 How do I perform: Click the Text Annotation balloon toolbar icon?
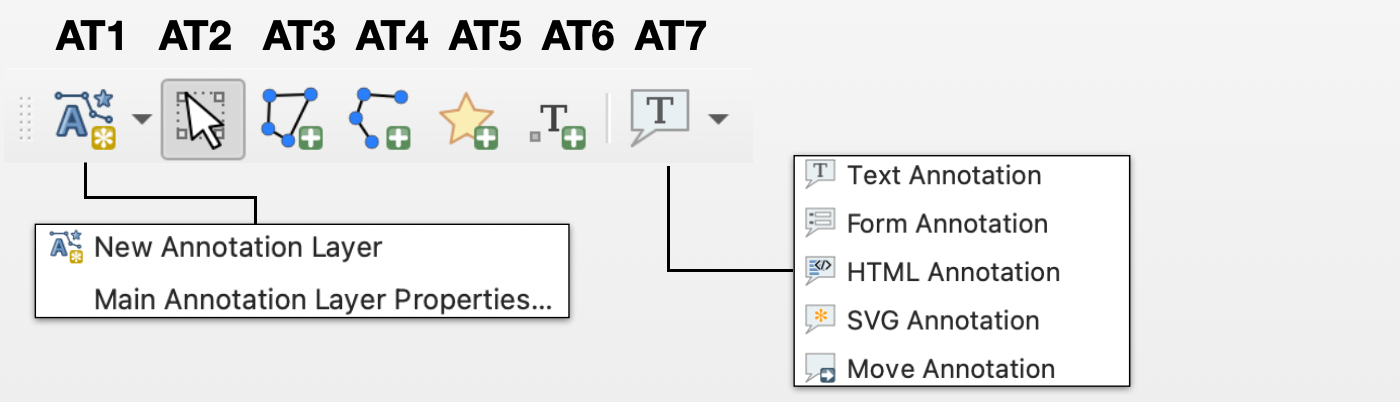point(659,117)
